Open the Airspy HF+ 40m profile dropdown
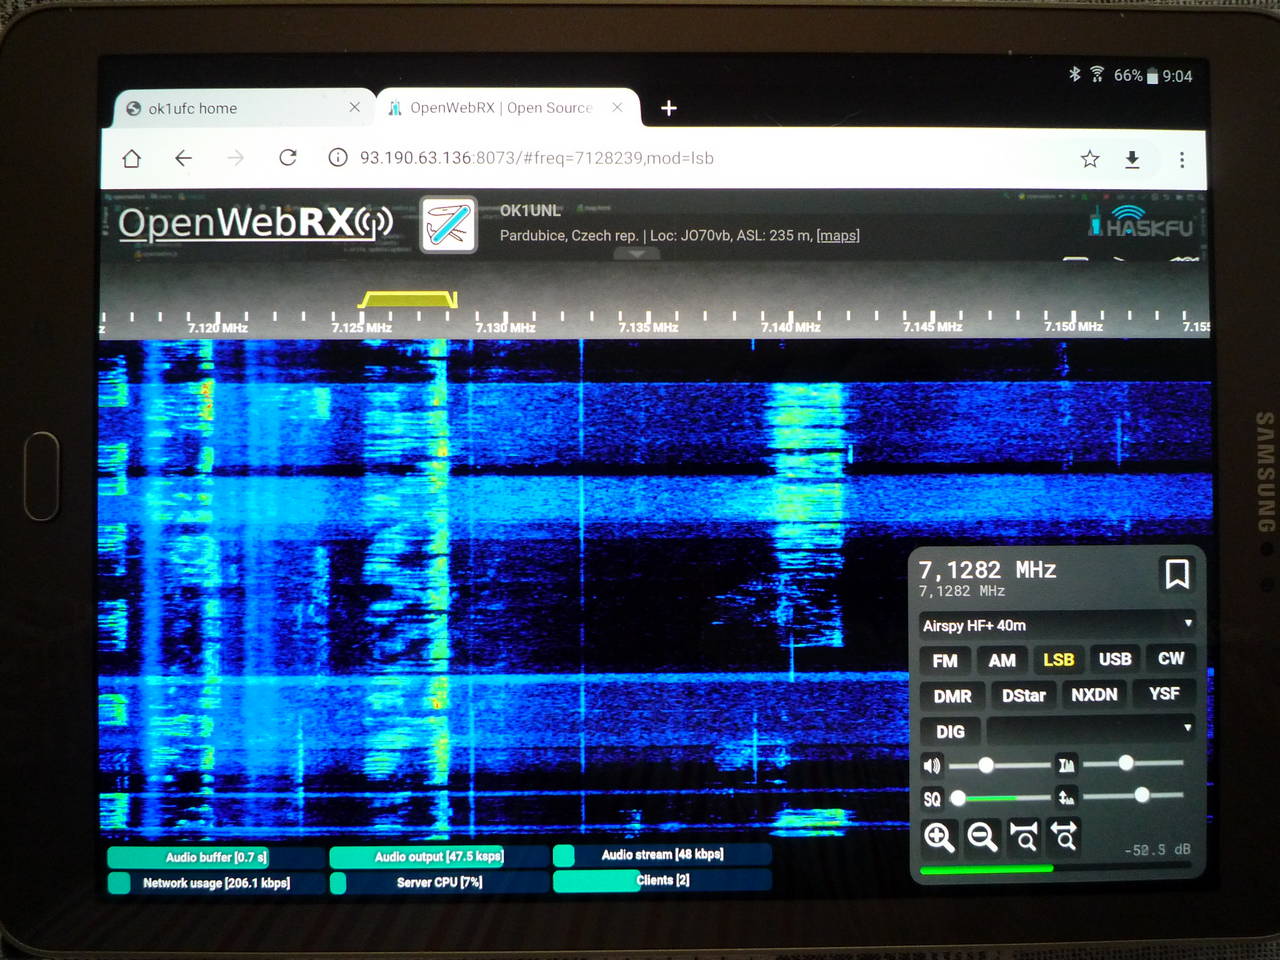1280x960 pixels. pyautogui.click(x=1056, y=625)
